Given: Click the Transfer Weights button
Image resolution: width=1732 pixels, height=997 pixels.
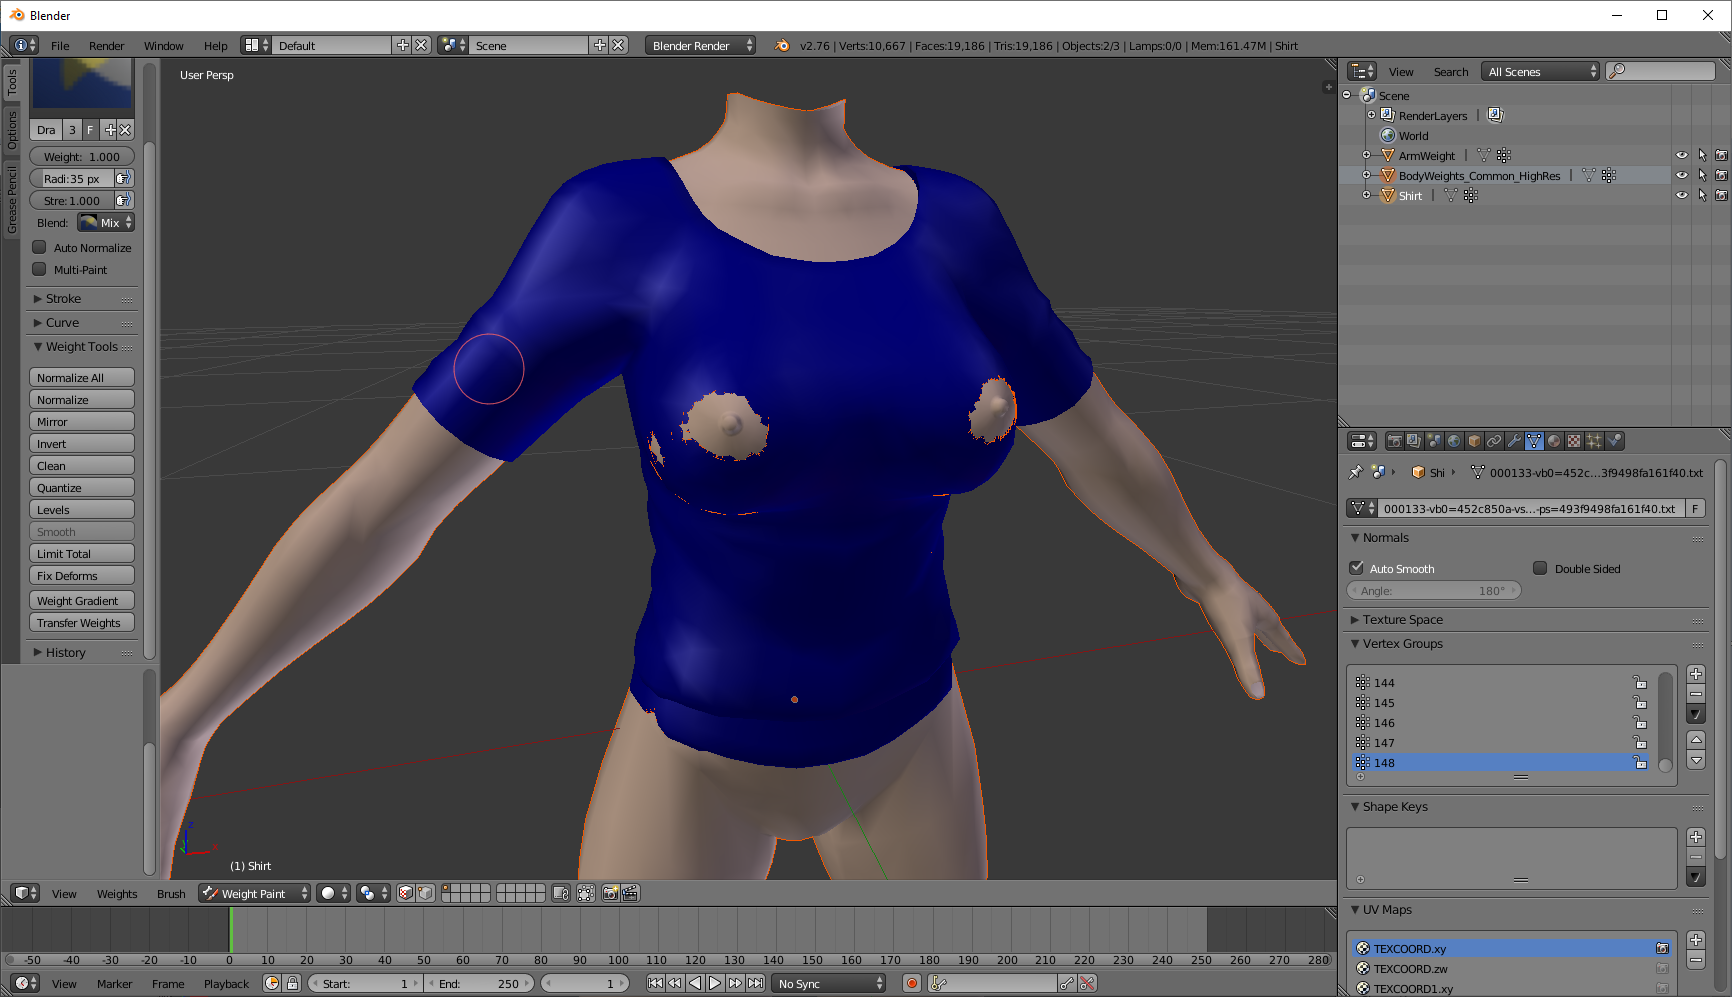Looking at the screenshot, I should pos(82,622).
